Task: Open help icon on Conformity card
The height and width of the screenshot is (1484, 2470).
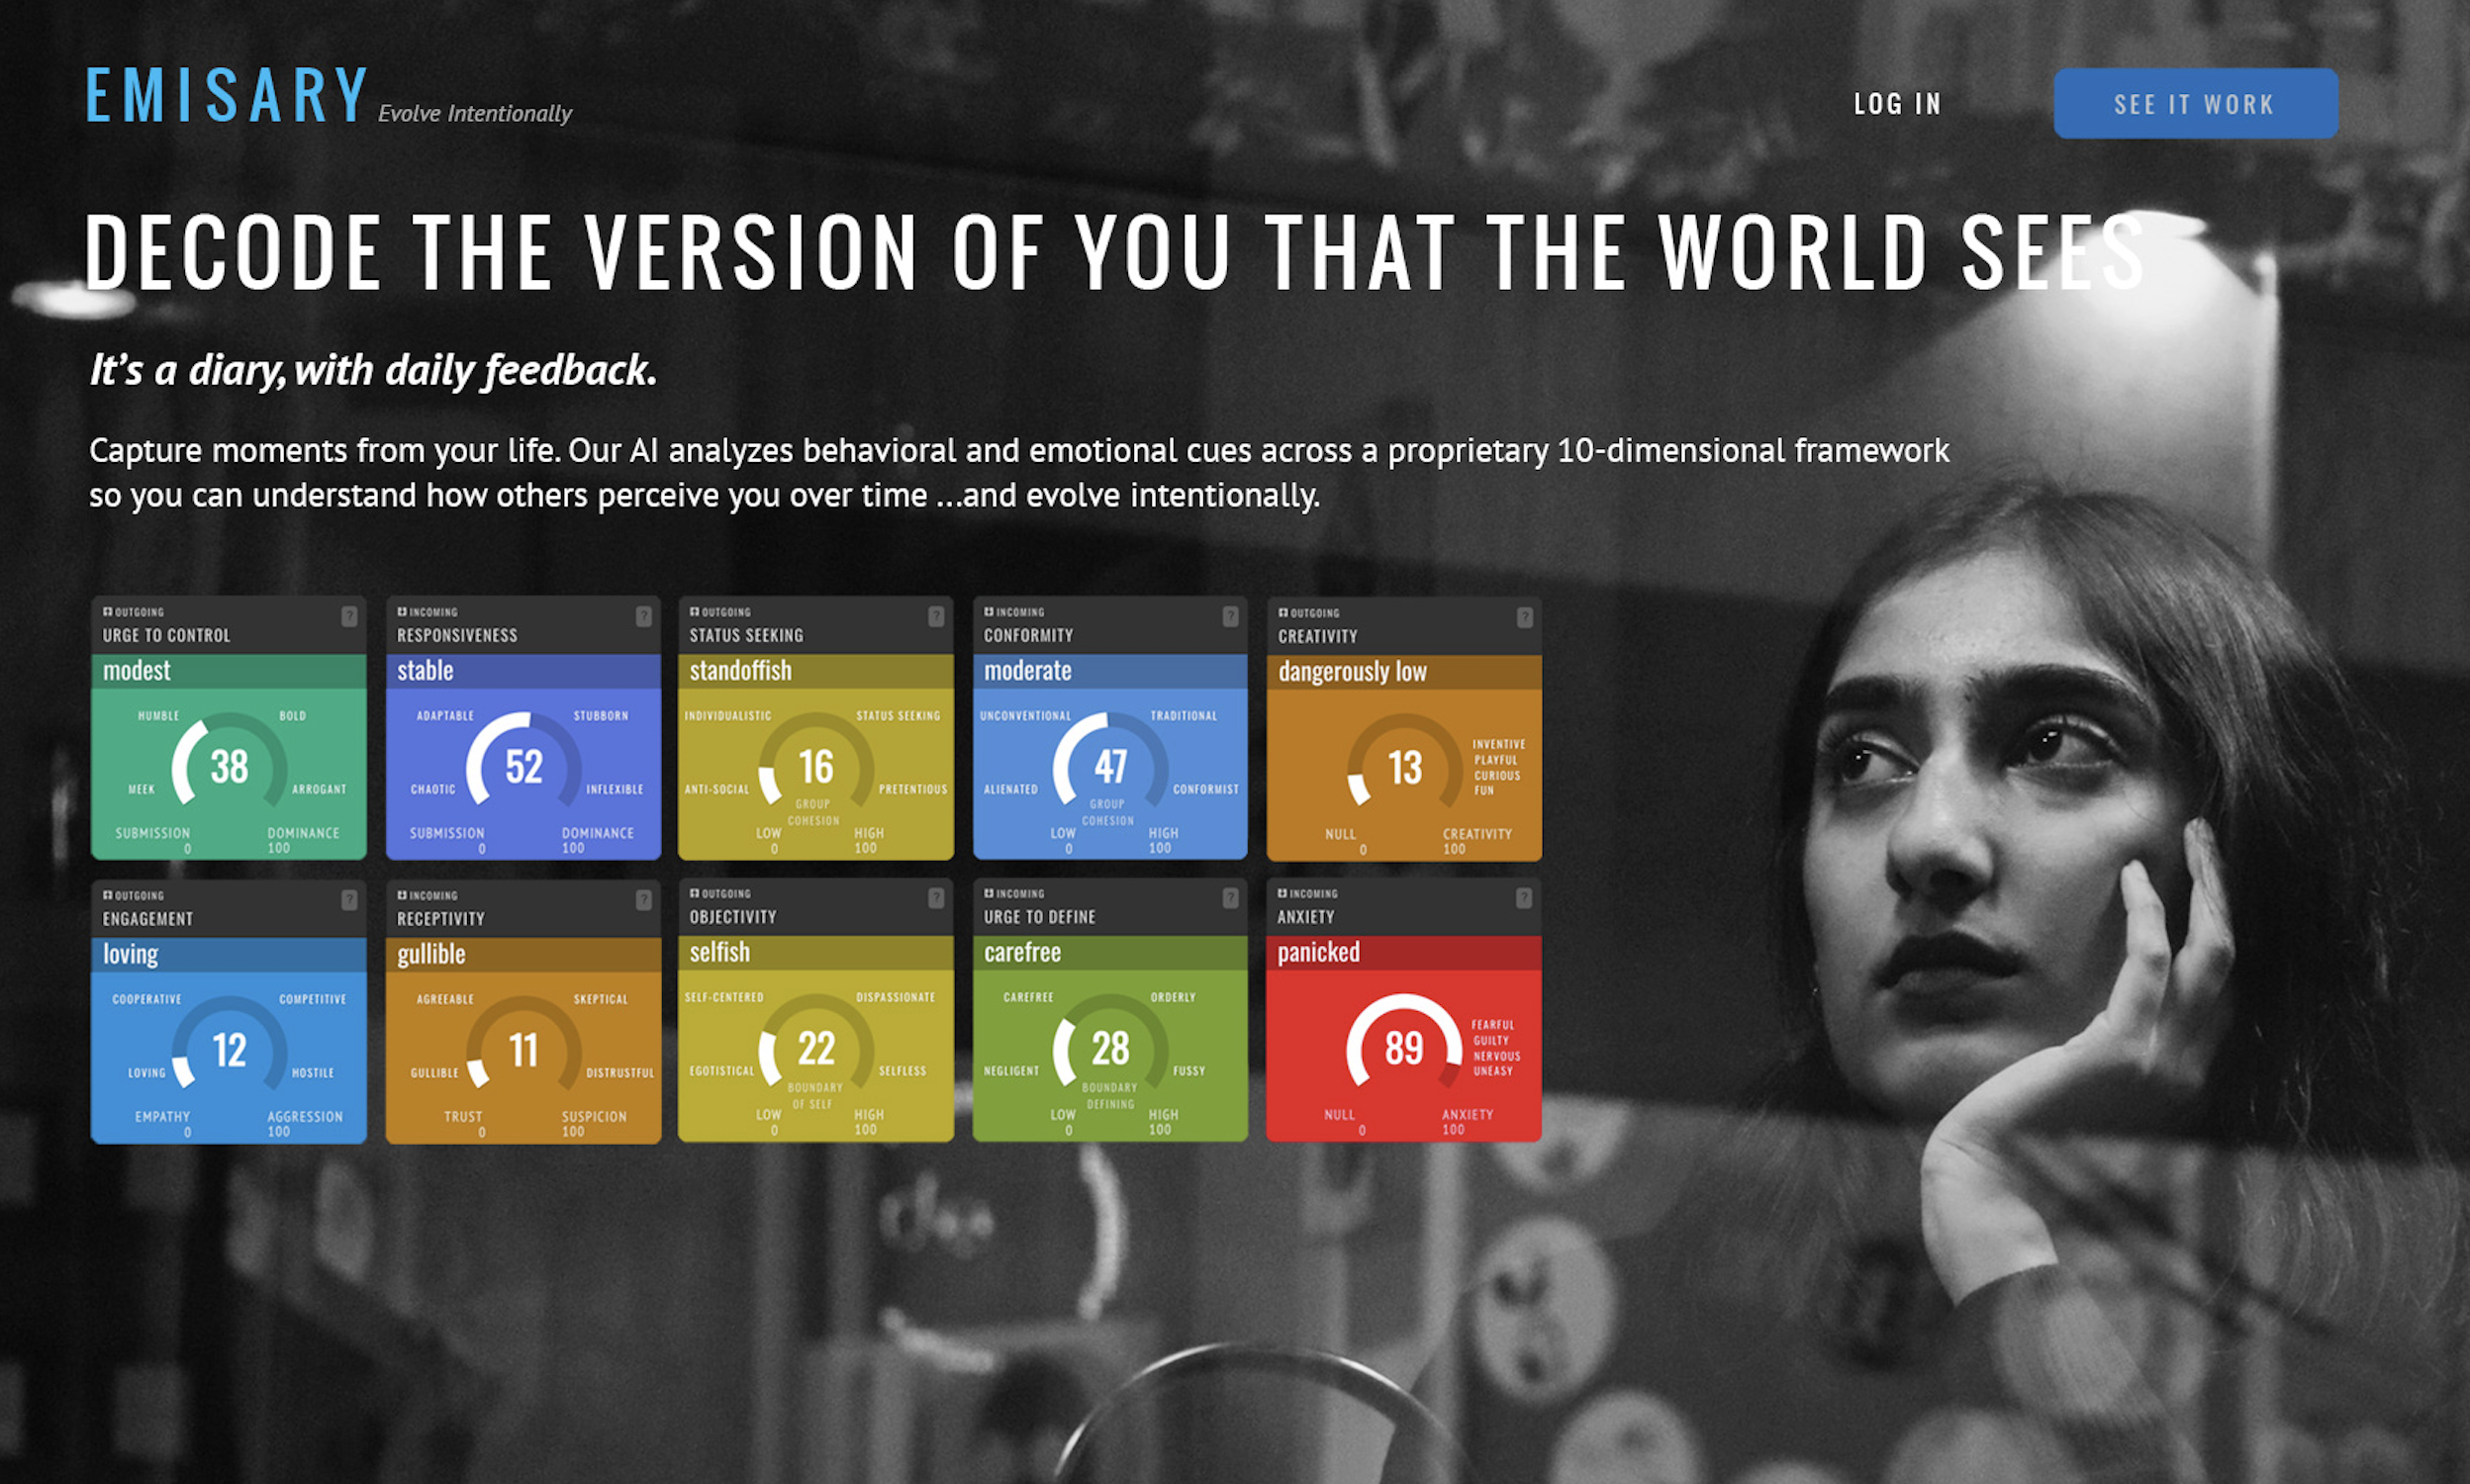Action: [1230, 616]
